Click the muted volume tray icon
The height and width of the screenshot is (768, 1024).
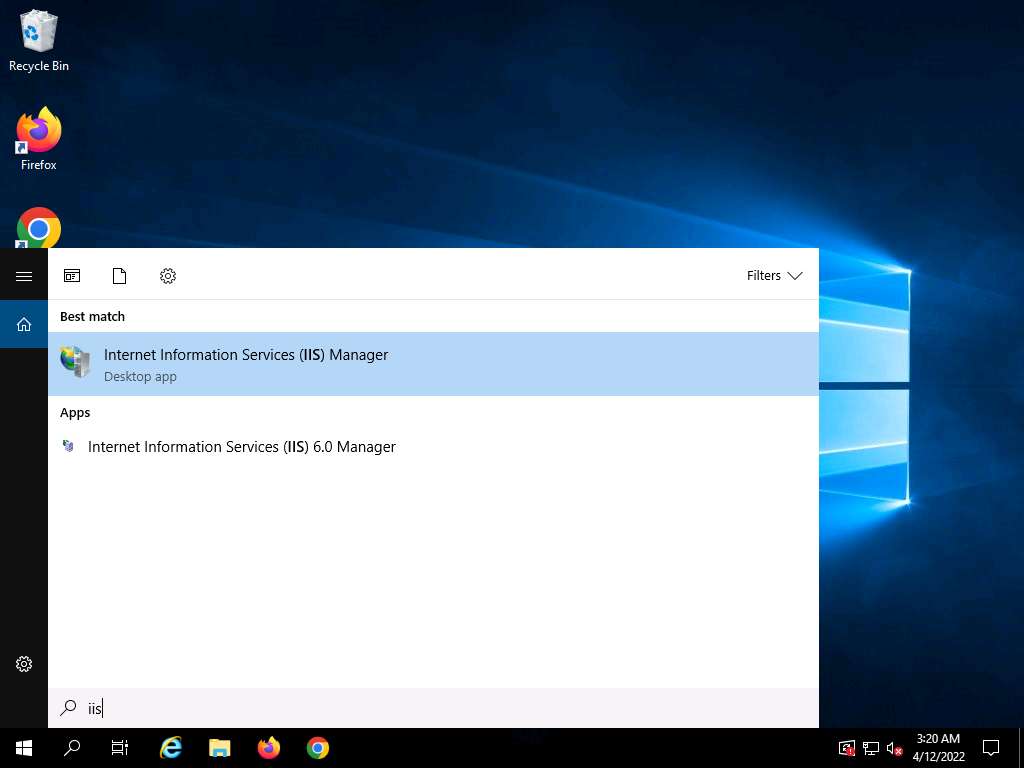tap(895, 748)
